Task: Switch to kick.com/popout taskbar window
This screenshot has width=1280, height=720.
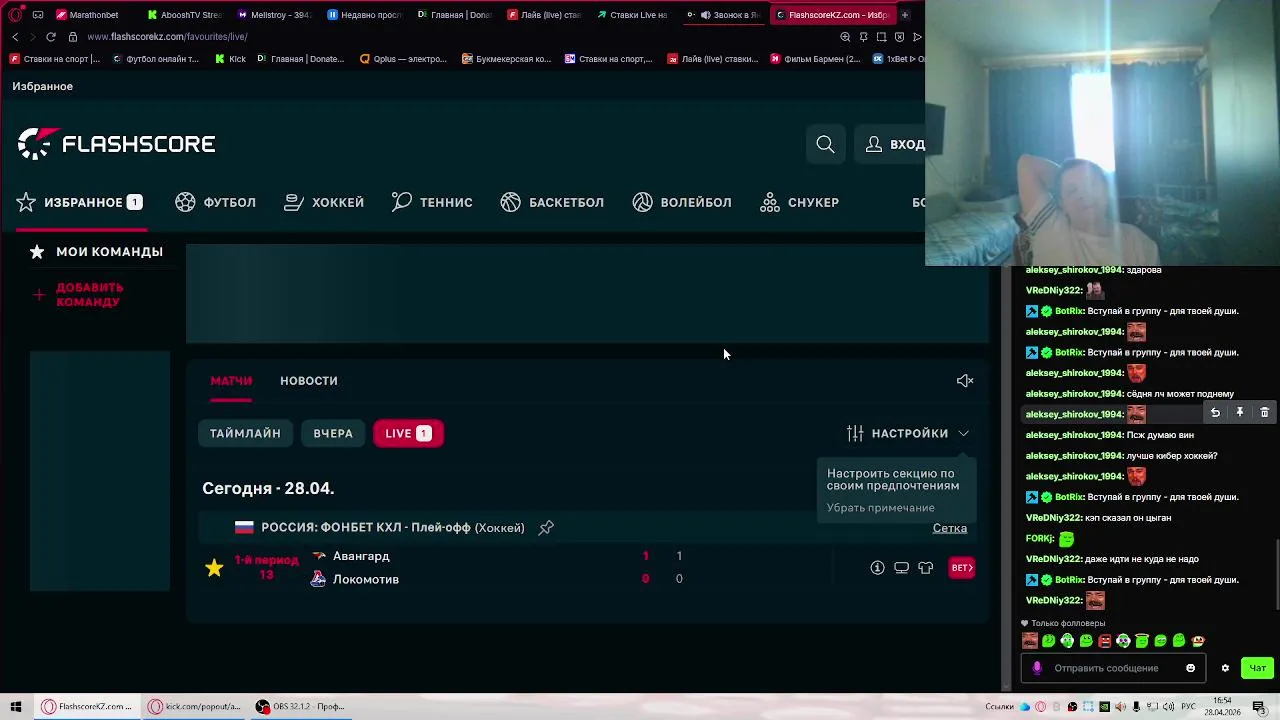Action: point(195,706)
